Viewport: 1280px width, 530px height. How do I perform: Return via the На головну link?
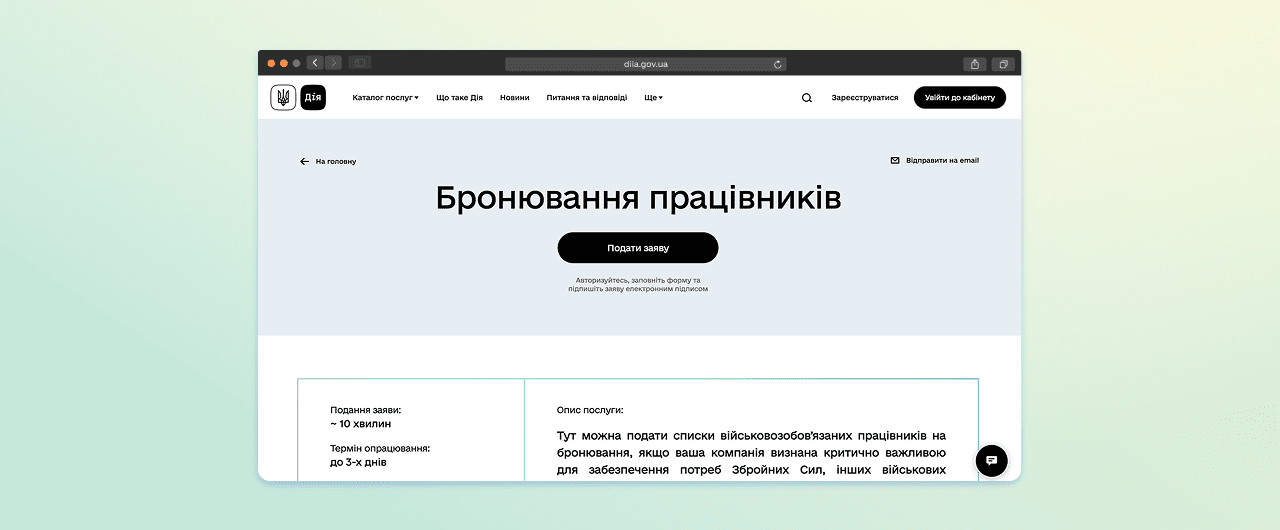[328, 161]
